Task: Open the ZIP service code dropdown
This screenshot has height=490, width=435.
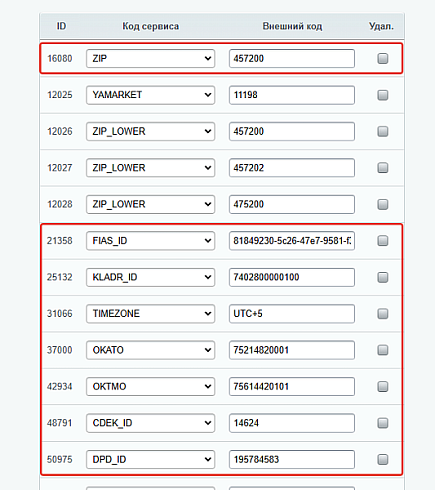Action: 150,59
